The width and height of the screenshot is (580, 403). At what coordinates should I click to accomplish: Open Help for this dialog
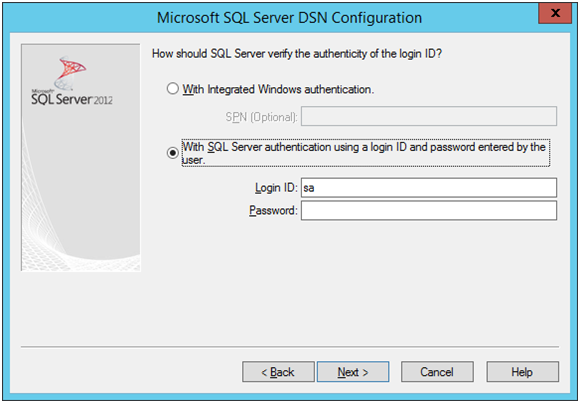click(x=522, y=372)
